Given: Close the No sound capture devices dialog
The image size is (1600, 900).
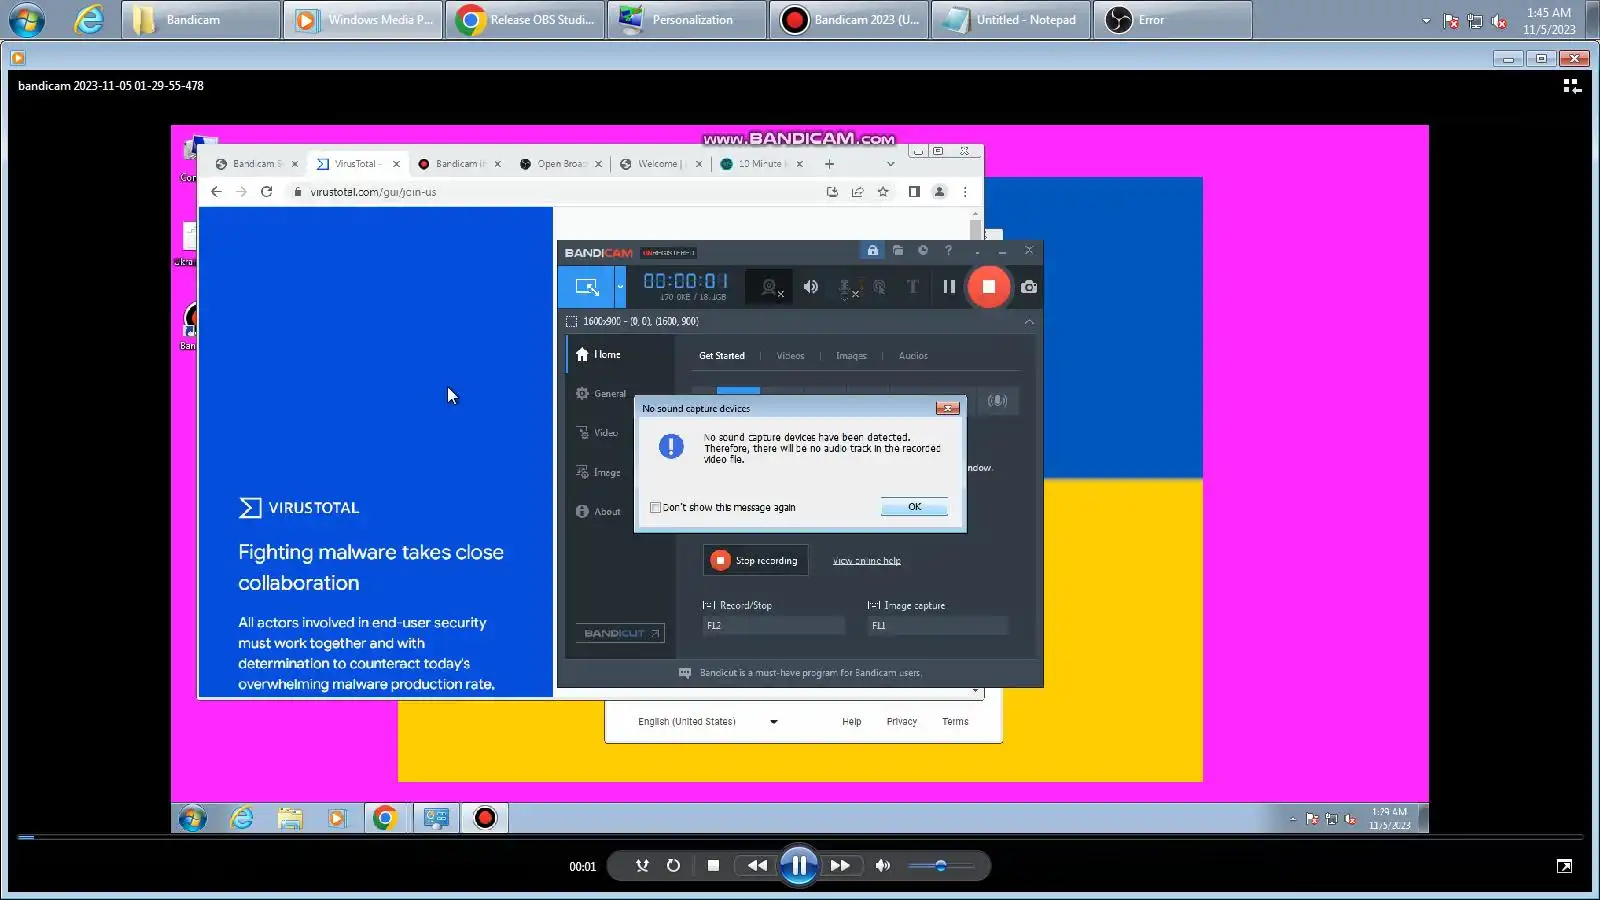Looking at the screenshot, I should click(947, 408).
